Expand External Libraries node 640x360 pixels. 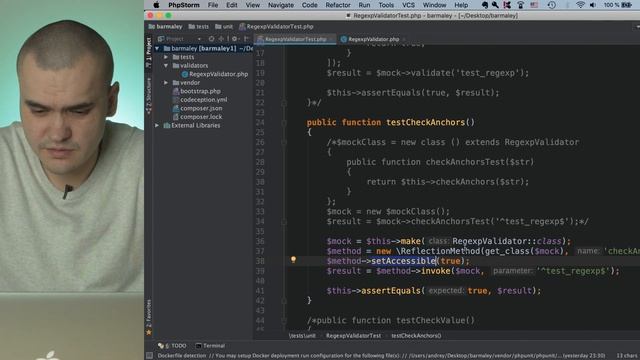tap(157, 126)
